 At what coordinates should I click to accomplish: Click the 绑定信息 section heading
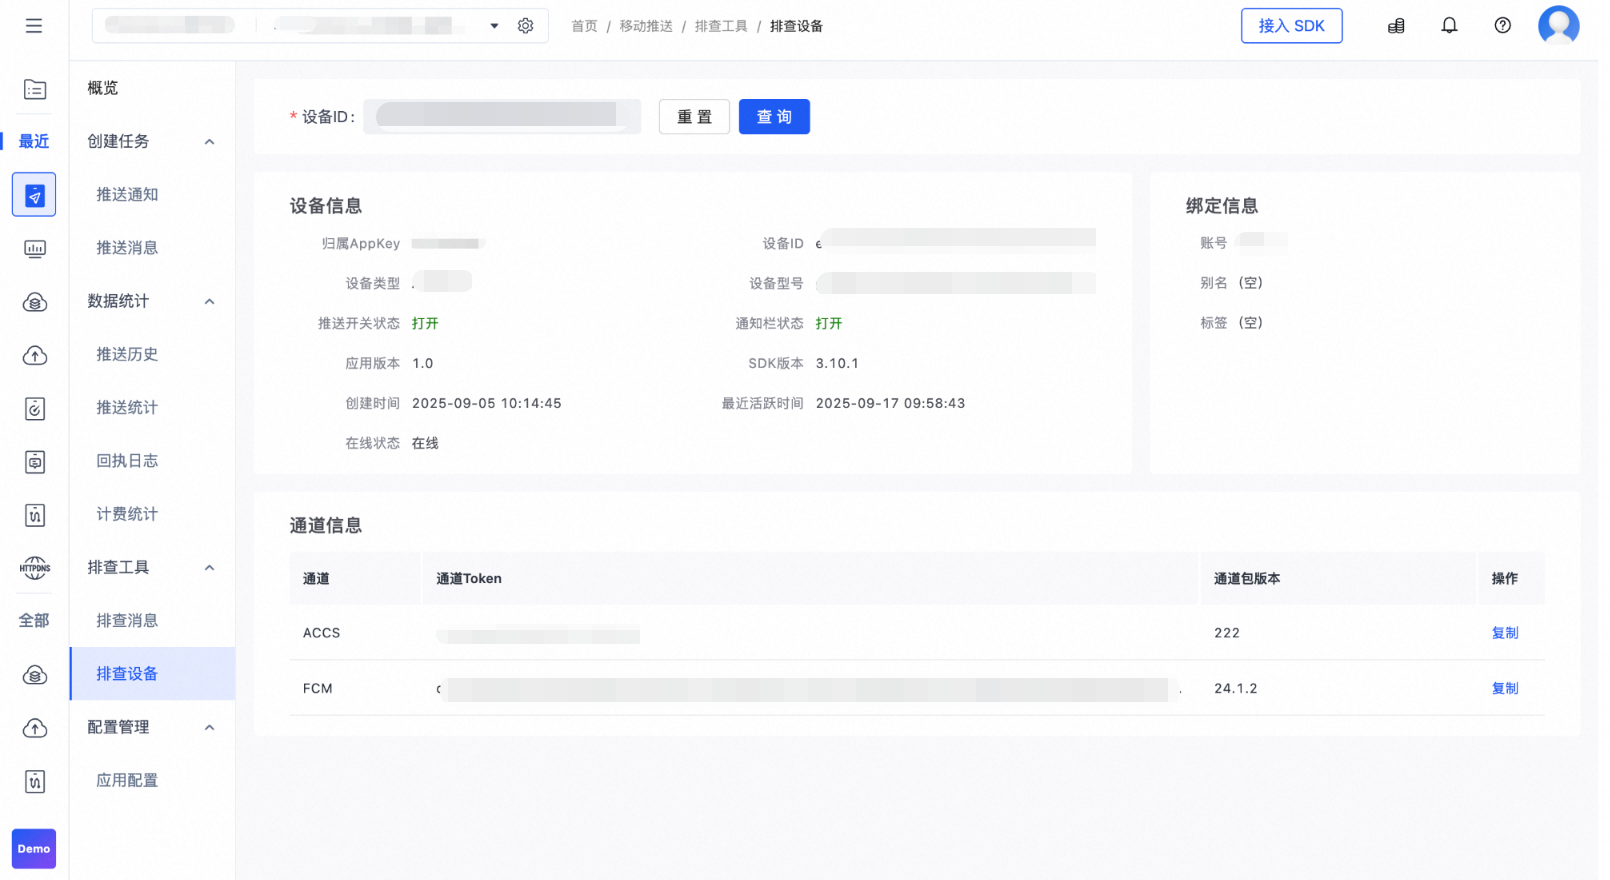(1222, 206)
